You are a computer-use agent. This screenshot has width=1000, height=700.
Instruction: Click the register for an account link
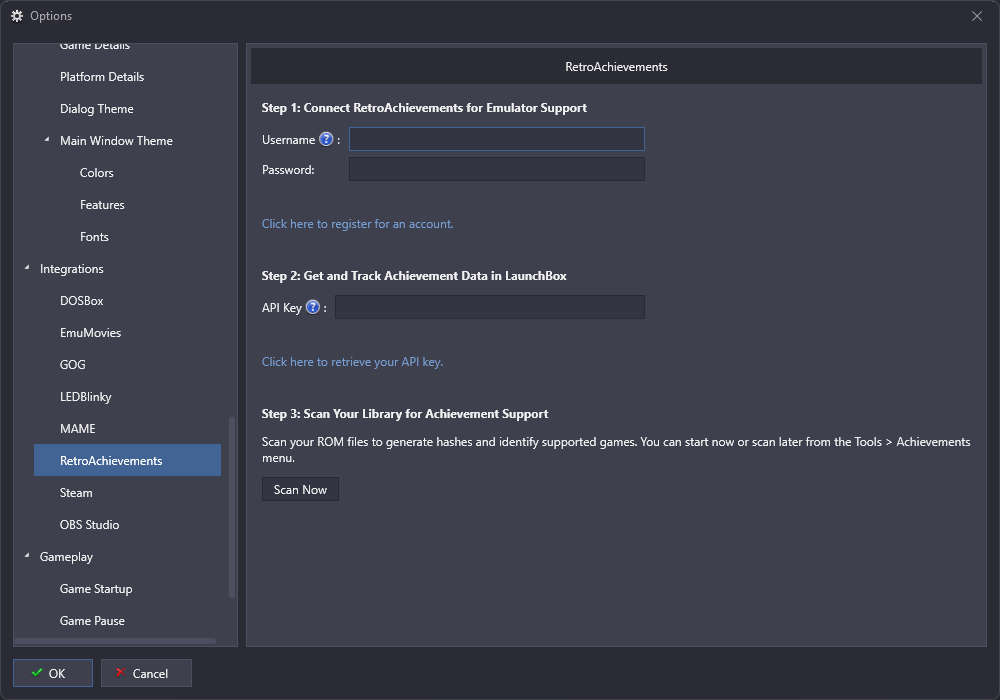pos(357,224)
